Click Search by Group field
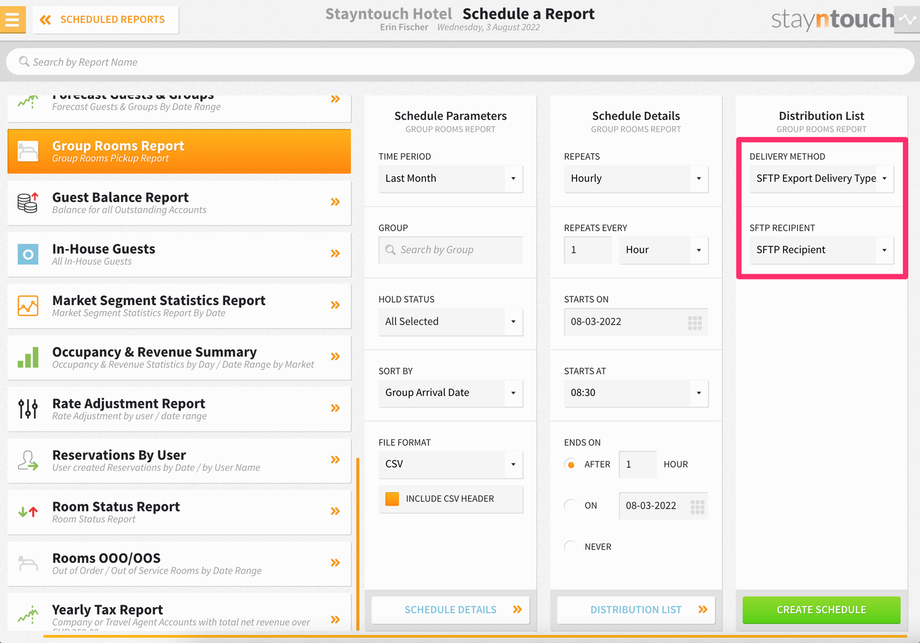 click(451, 250)
